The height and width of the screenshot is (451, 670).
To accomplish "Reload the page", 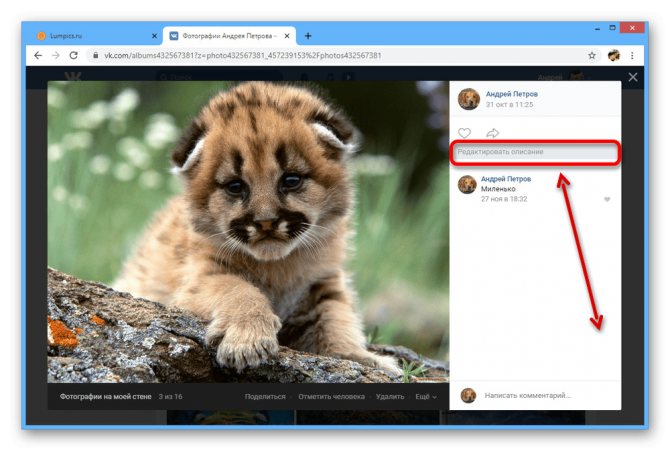I will pyautogui.click(x=73, y=56).
